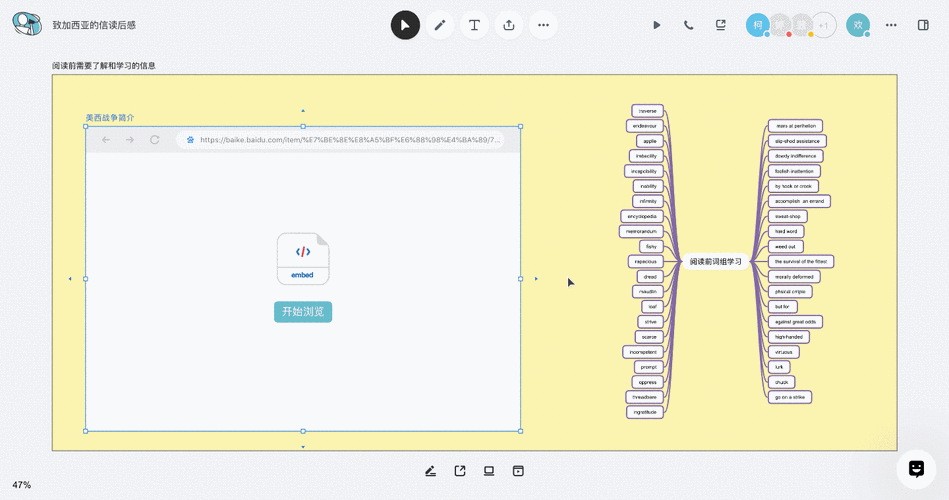This screenshot has width=949, height=500.
Task: Go back in embedded browser
Action: point(106,140)
